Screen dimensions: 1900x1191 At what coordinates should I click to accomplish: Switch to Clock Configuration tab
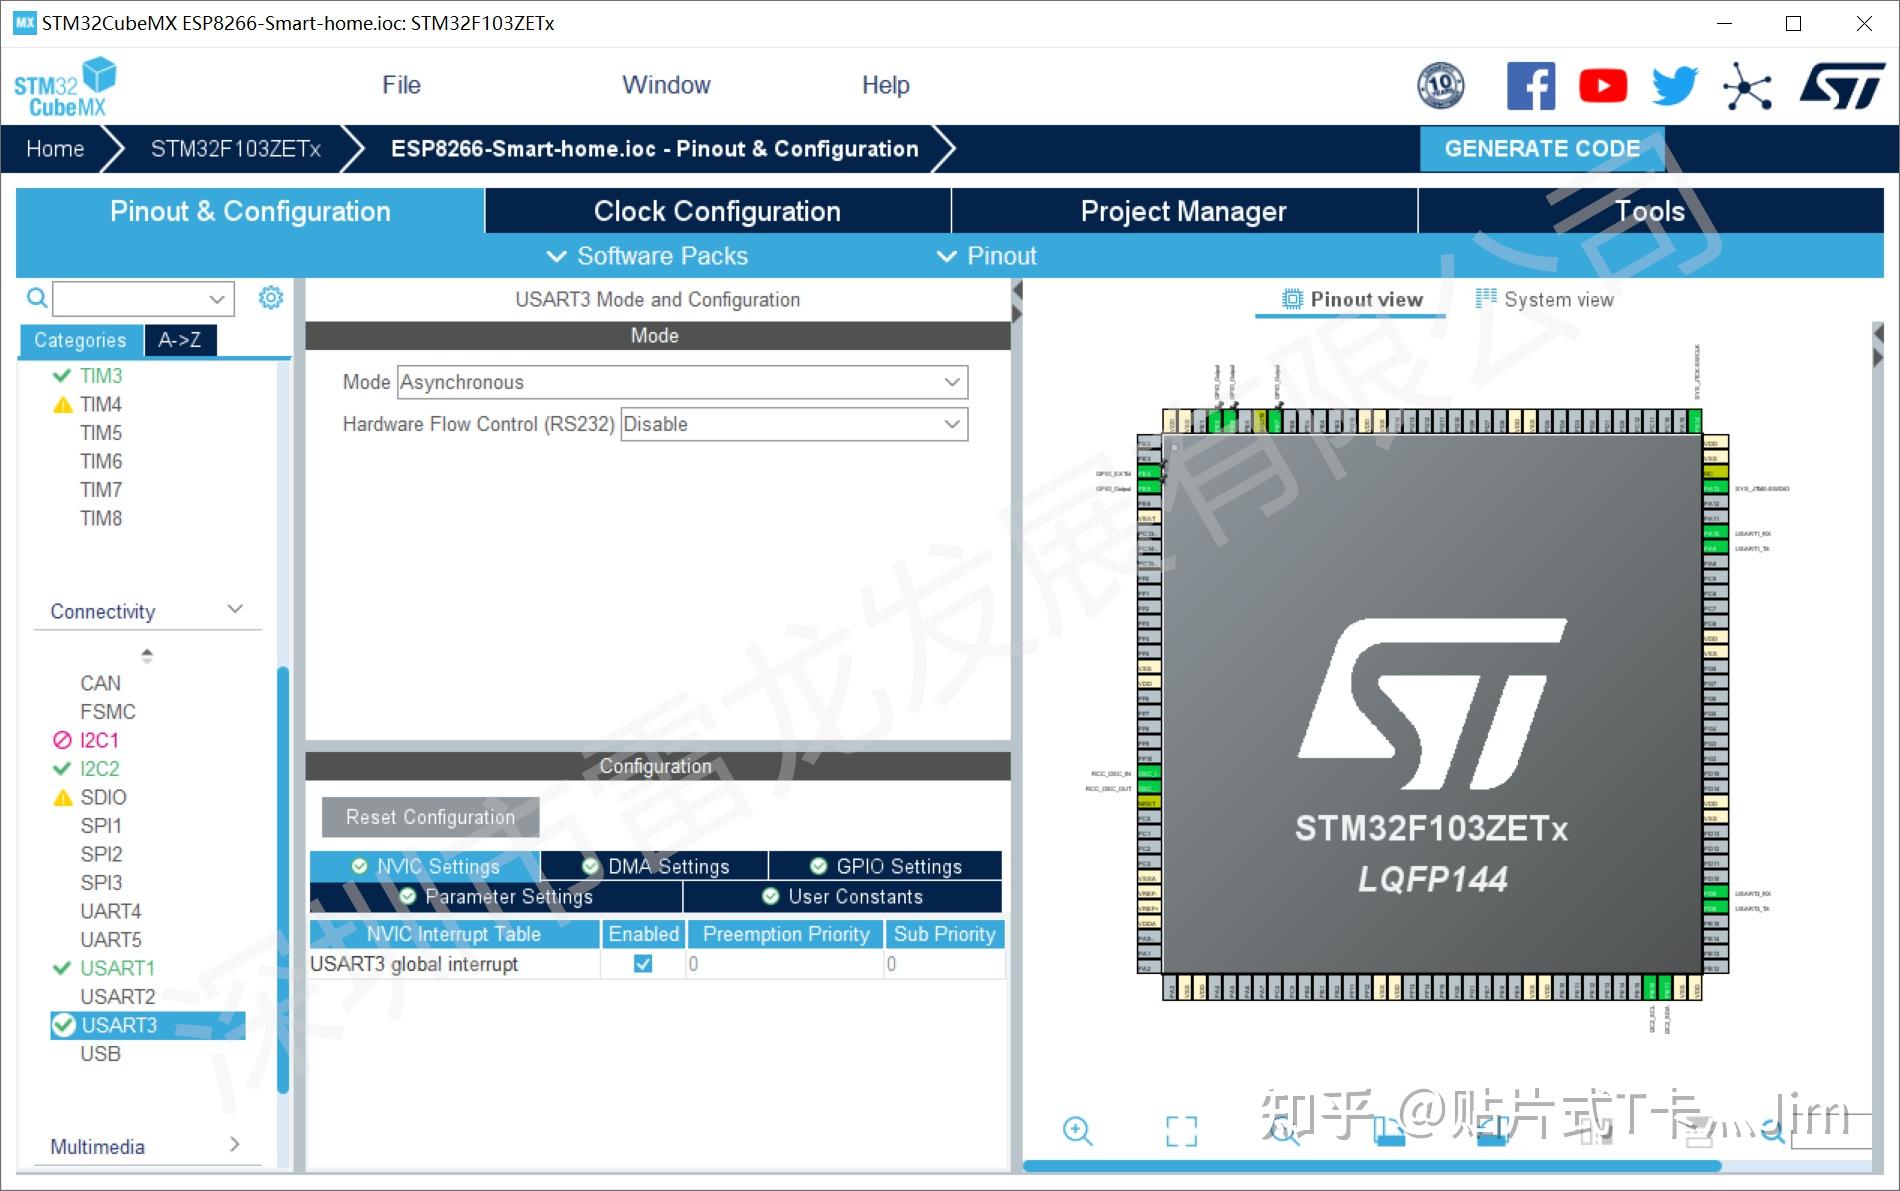(717, 211)
